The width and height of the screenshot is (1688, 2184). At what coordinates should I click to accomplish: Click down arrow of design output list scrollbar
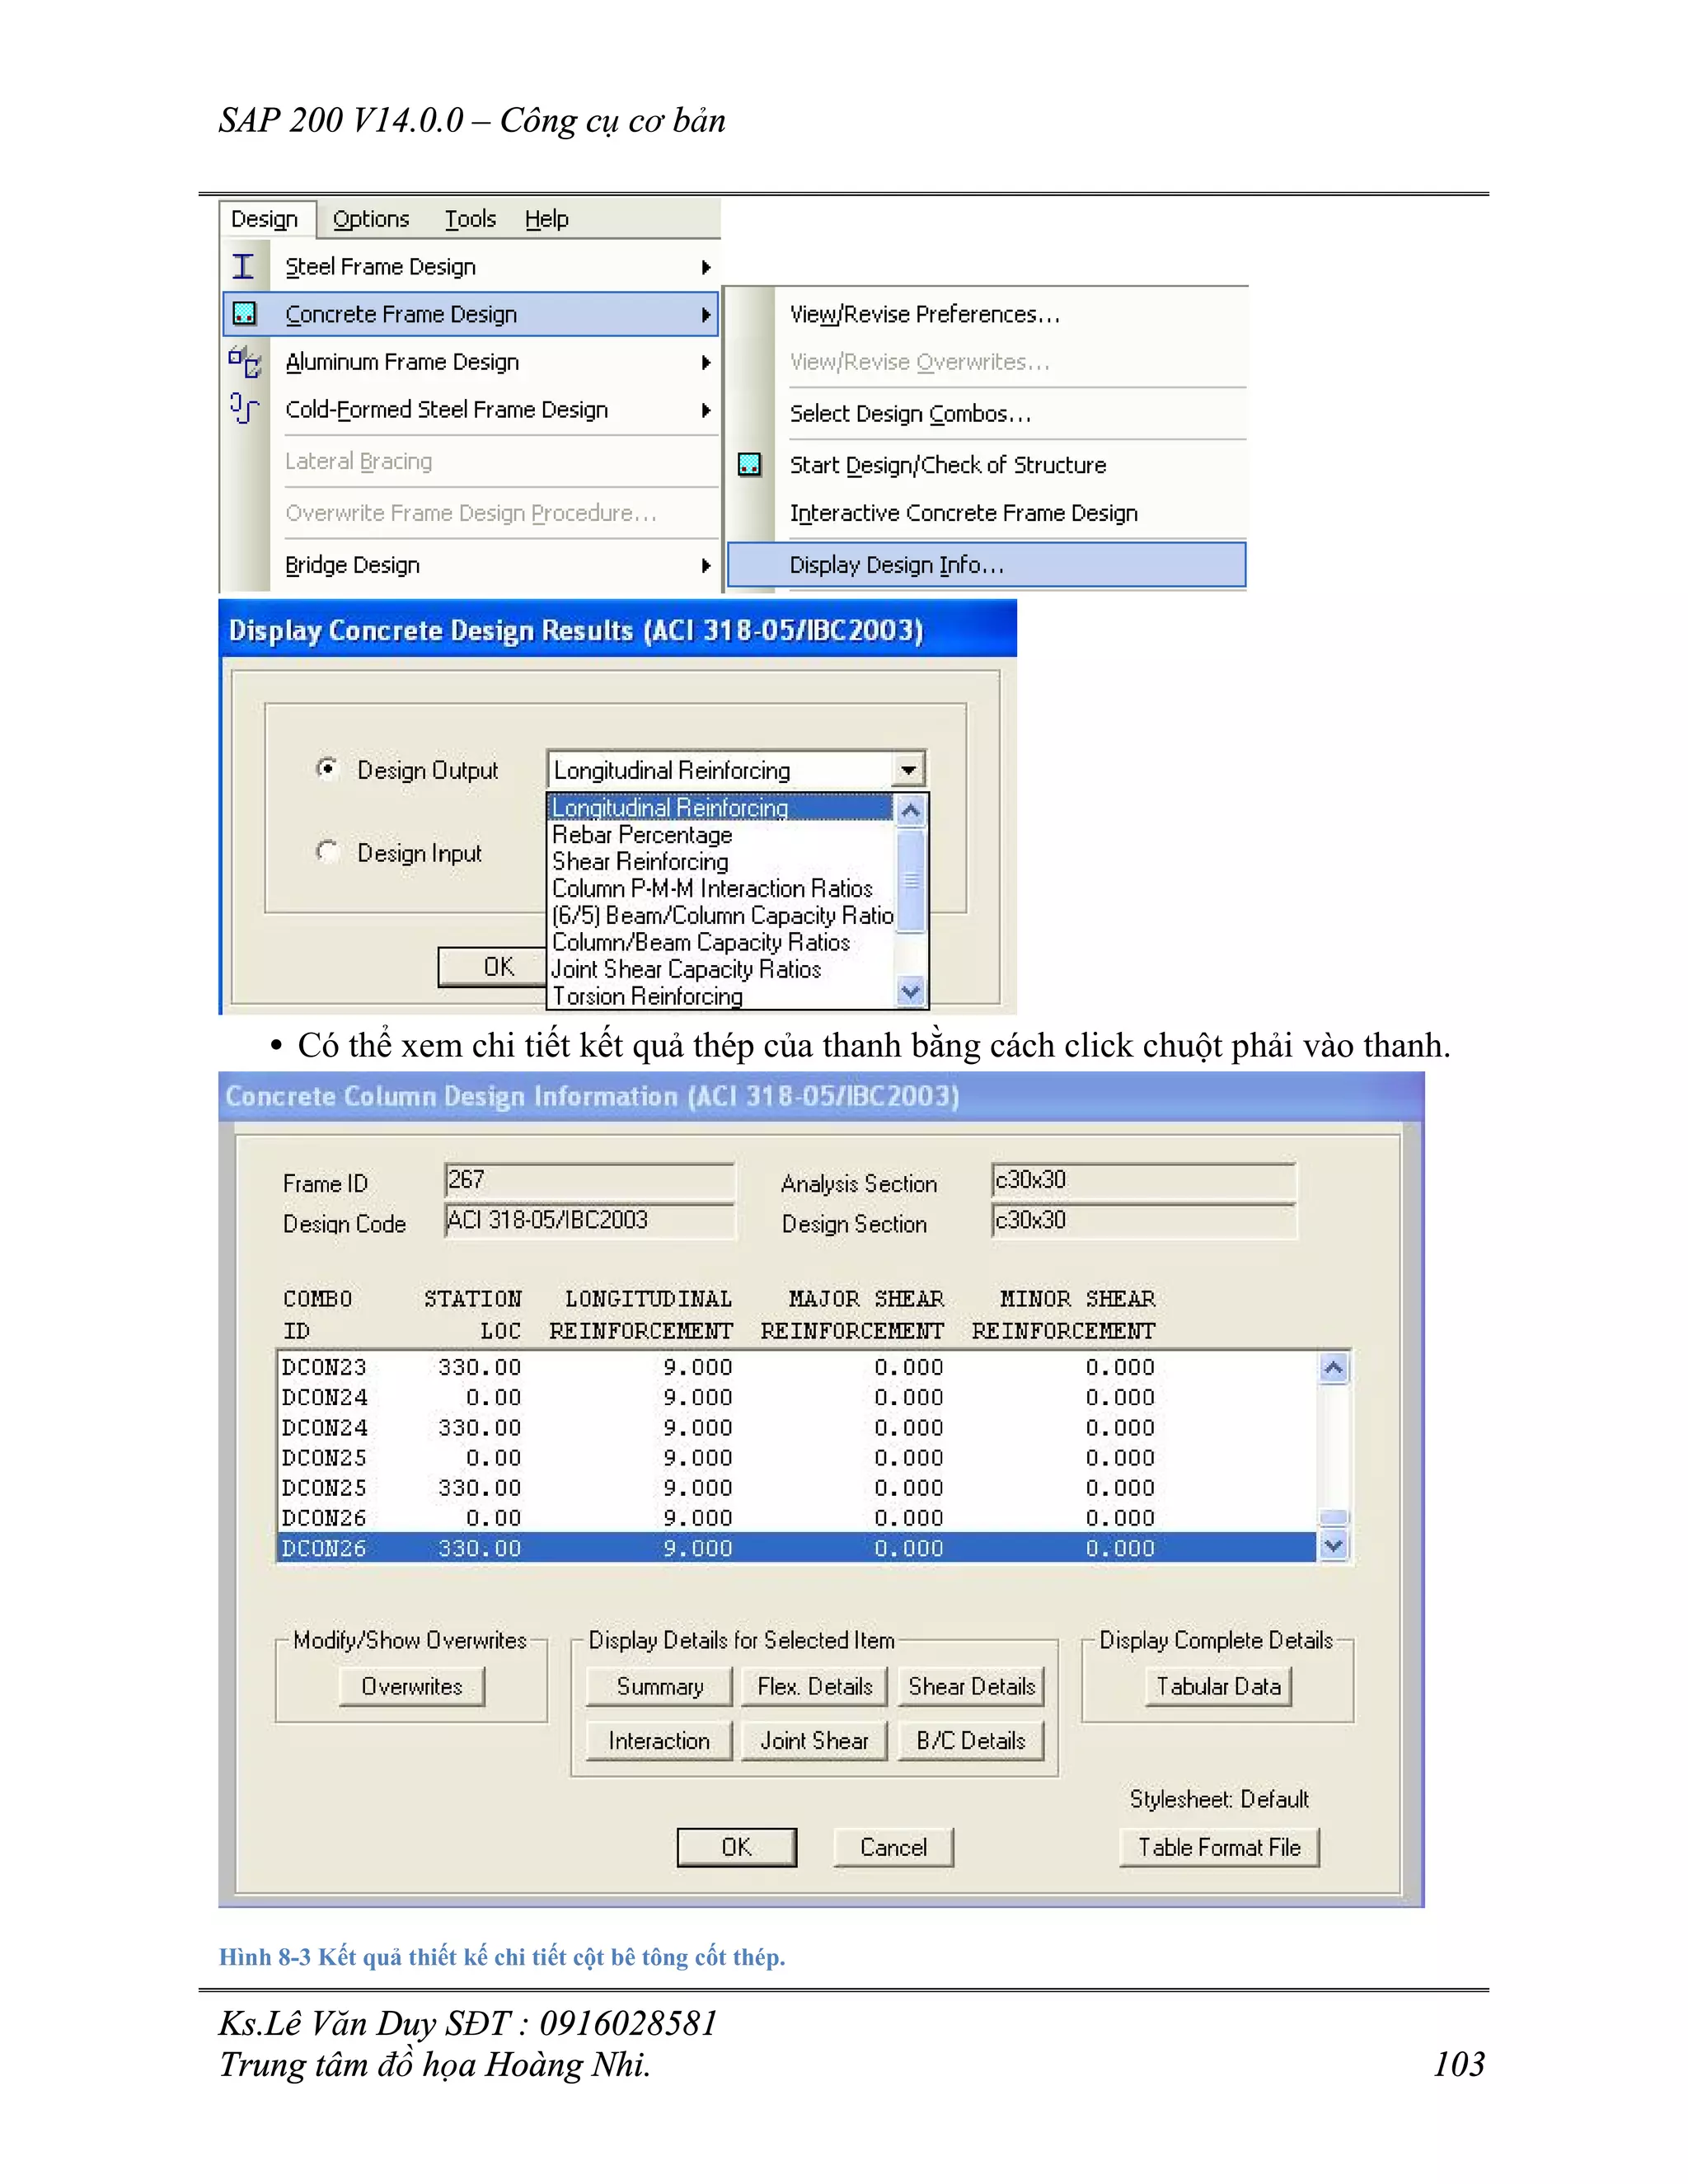[x=911, y=992]
